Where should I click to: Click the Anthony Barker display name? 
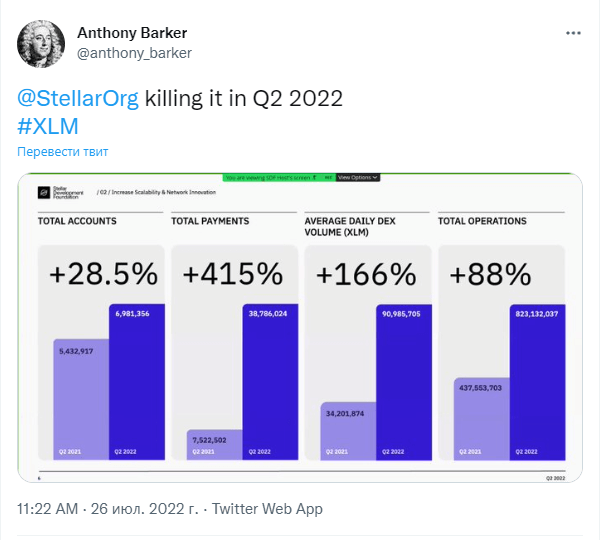pos(132,33)
